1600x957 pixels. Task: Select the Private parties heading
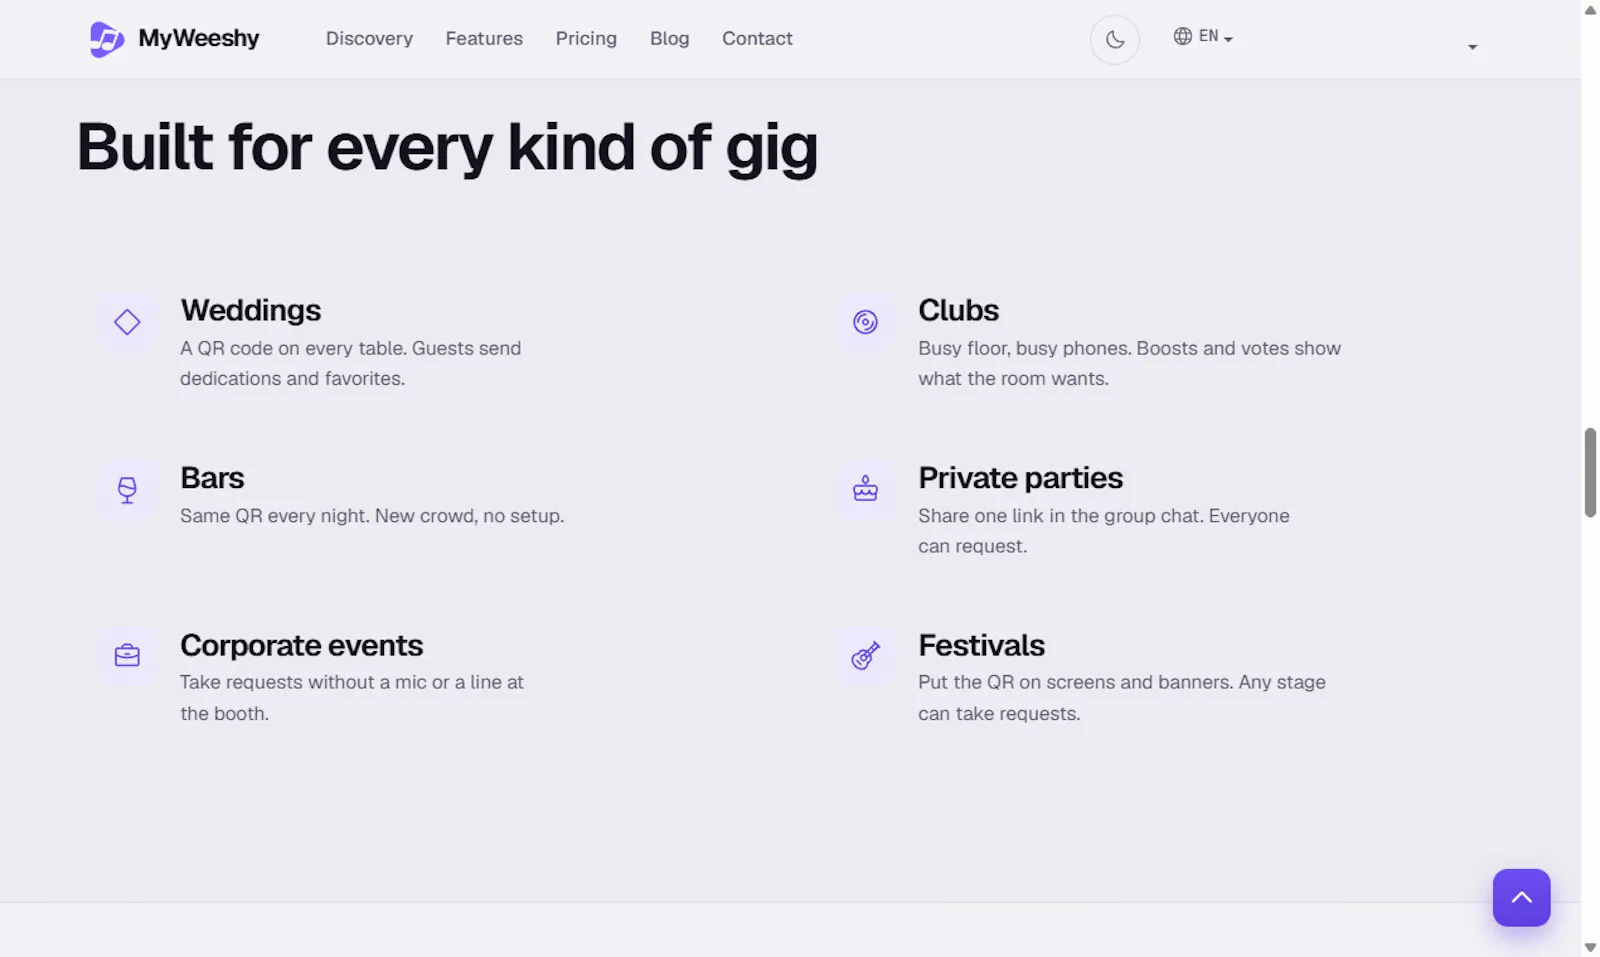coord(1020,478)
